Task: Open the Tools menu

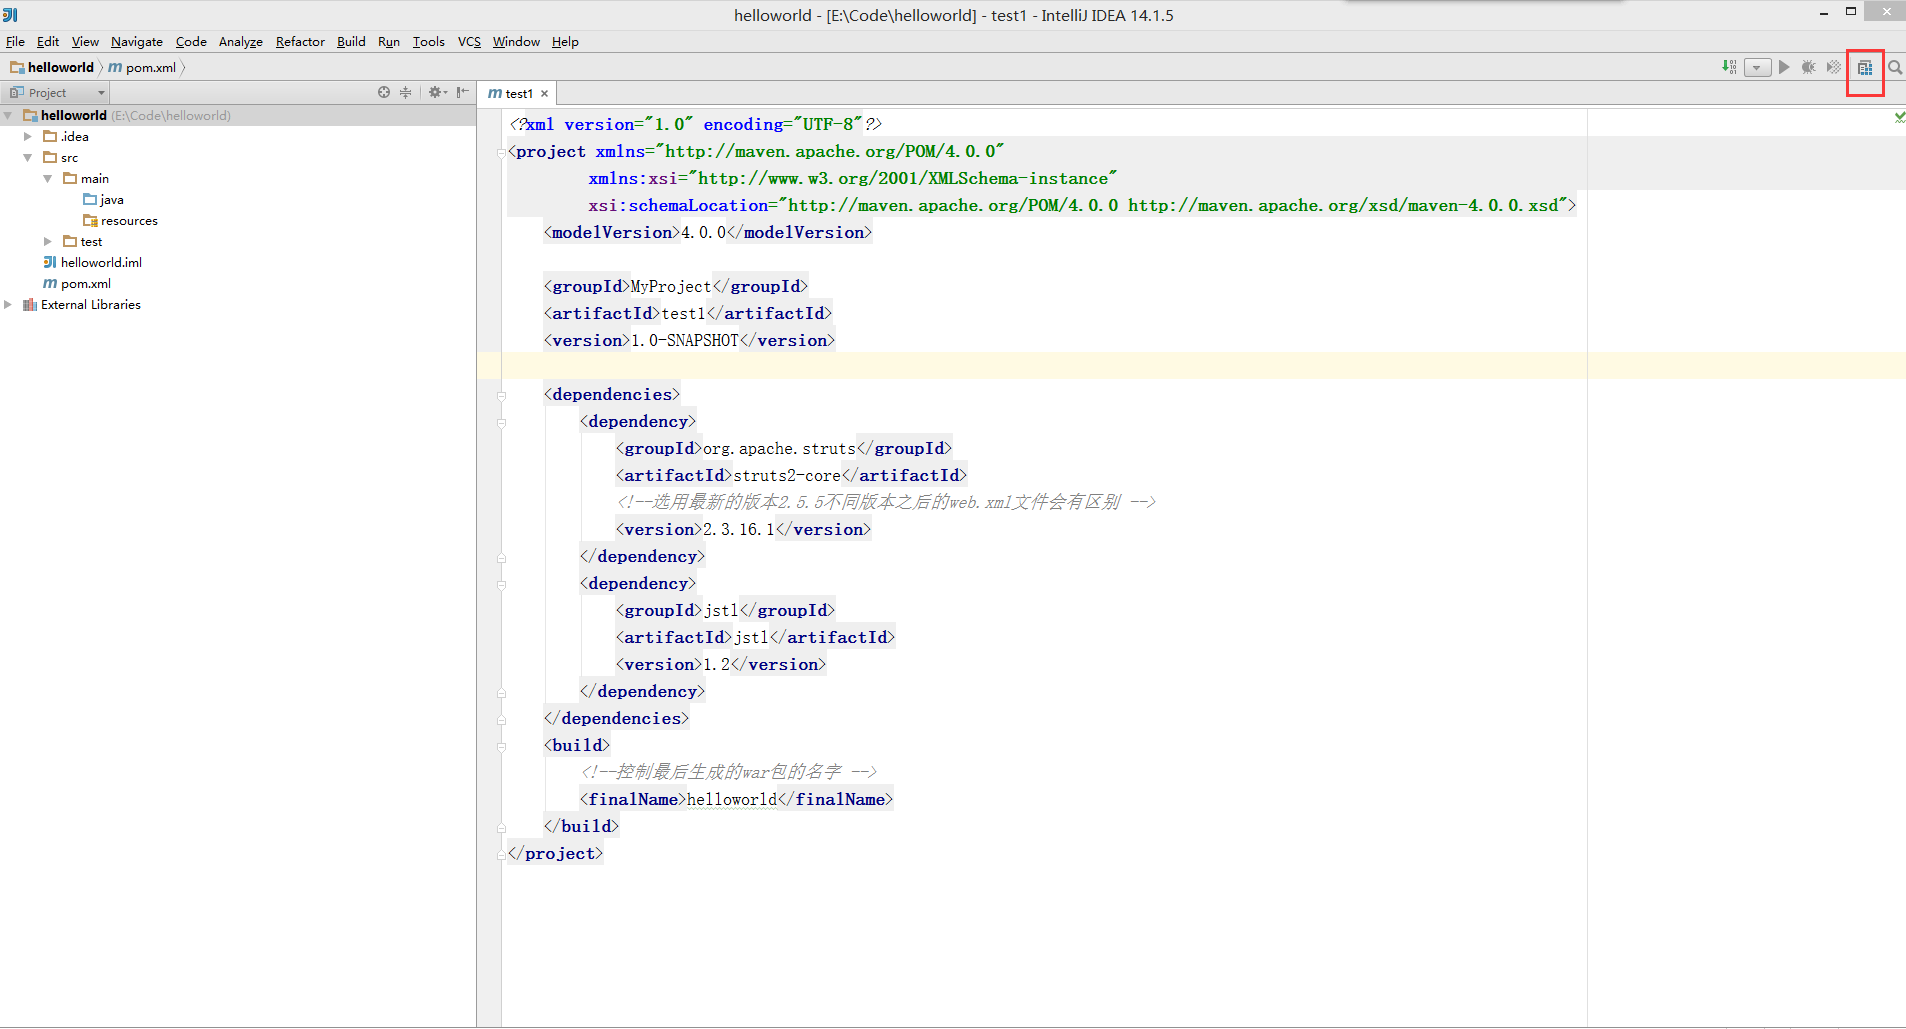Action: [x=429, y=42]
